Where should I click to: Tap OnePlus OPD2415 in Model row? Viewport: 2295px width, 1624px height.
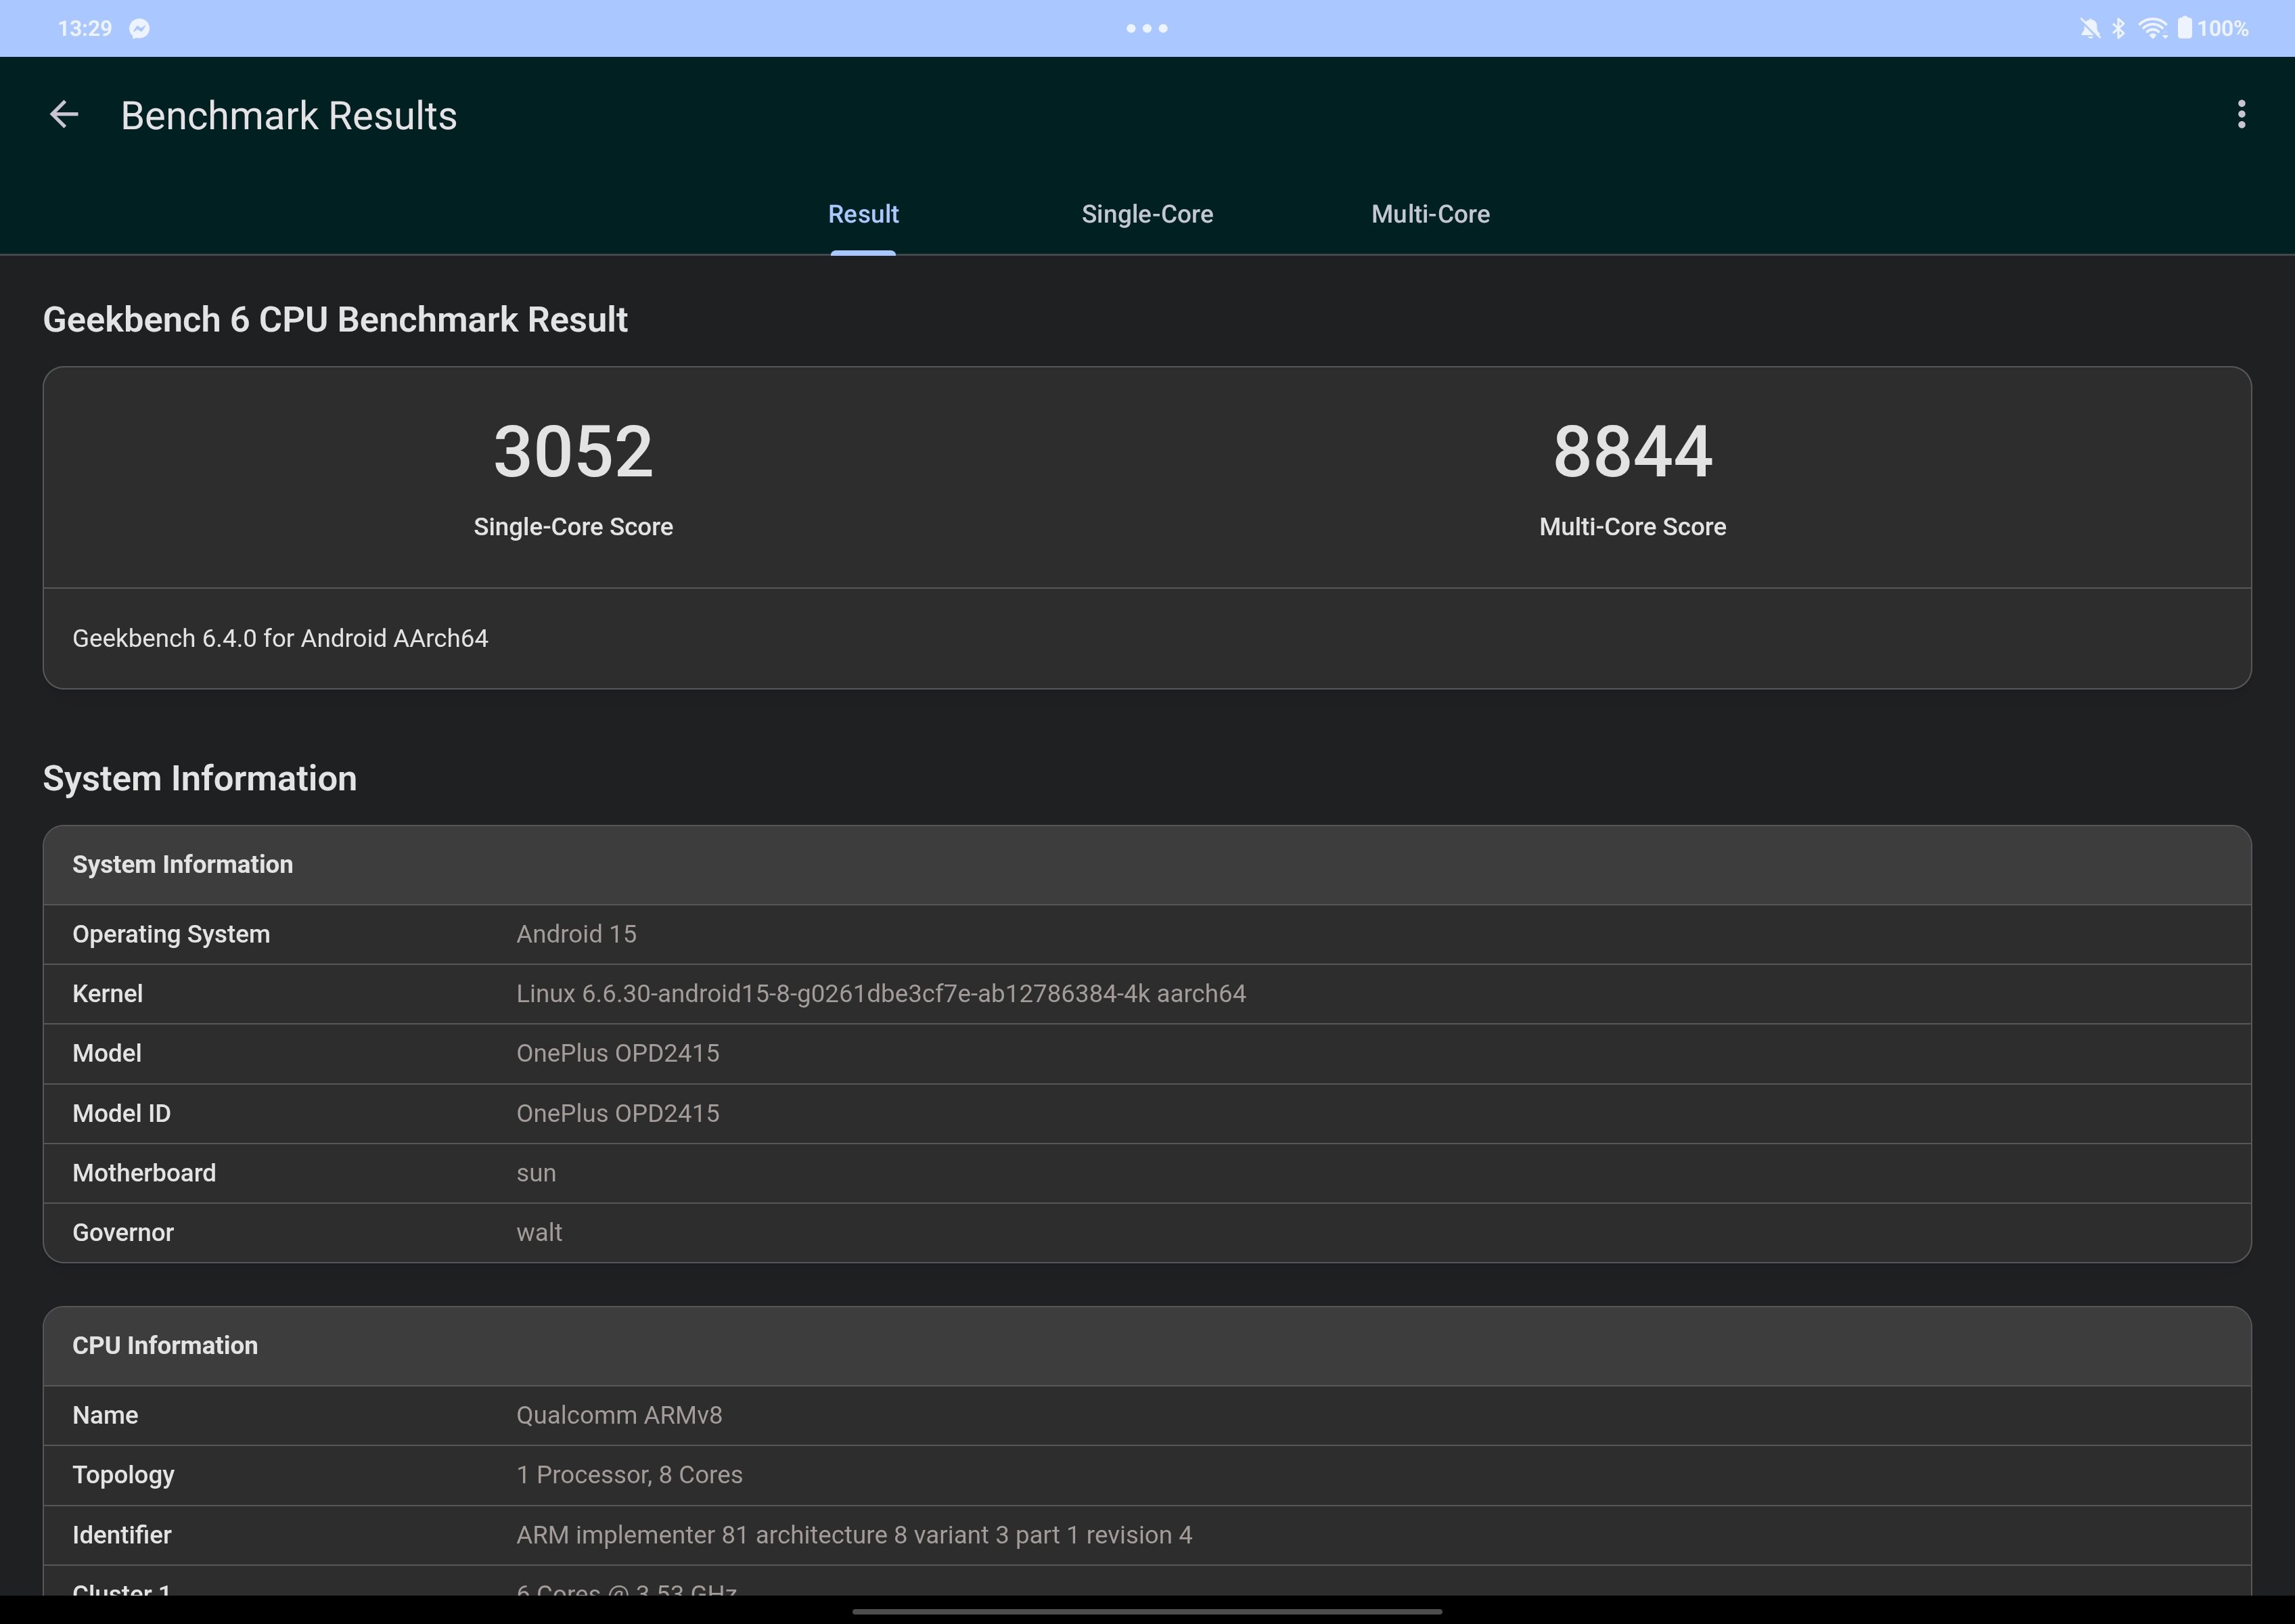617,1053
